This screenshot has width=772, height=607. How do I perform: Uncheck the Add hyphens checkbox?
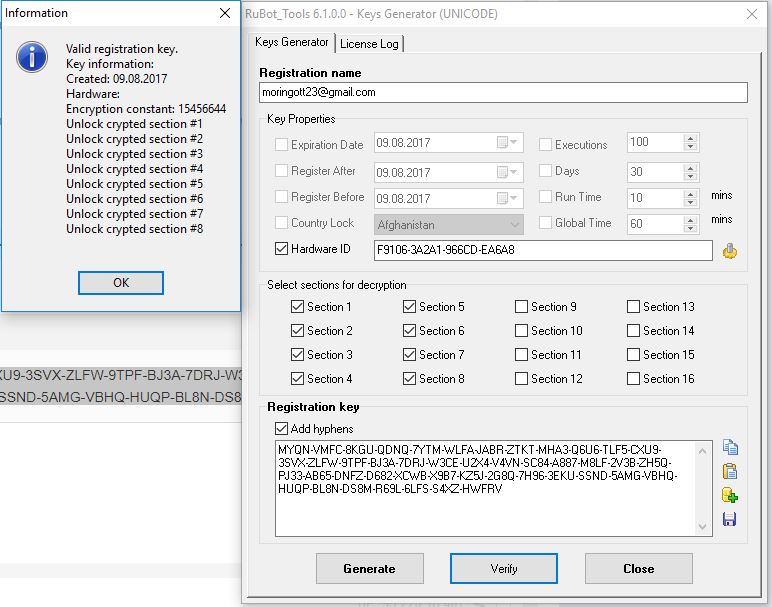[x=282, y=429]
